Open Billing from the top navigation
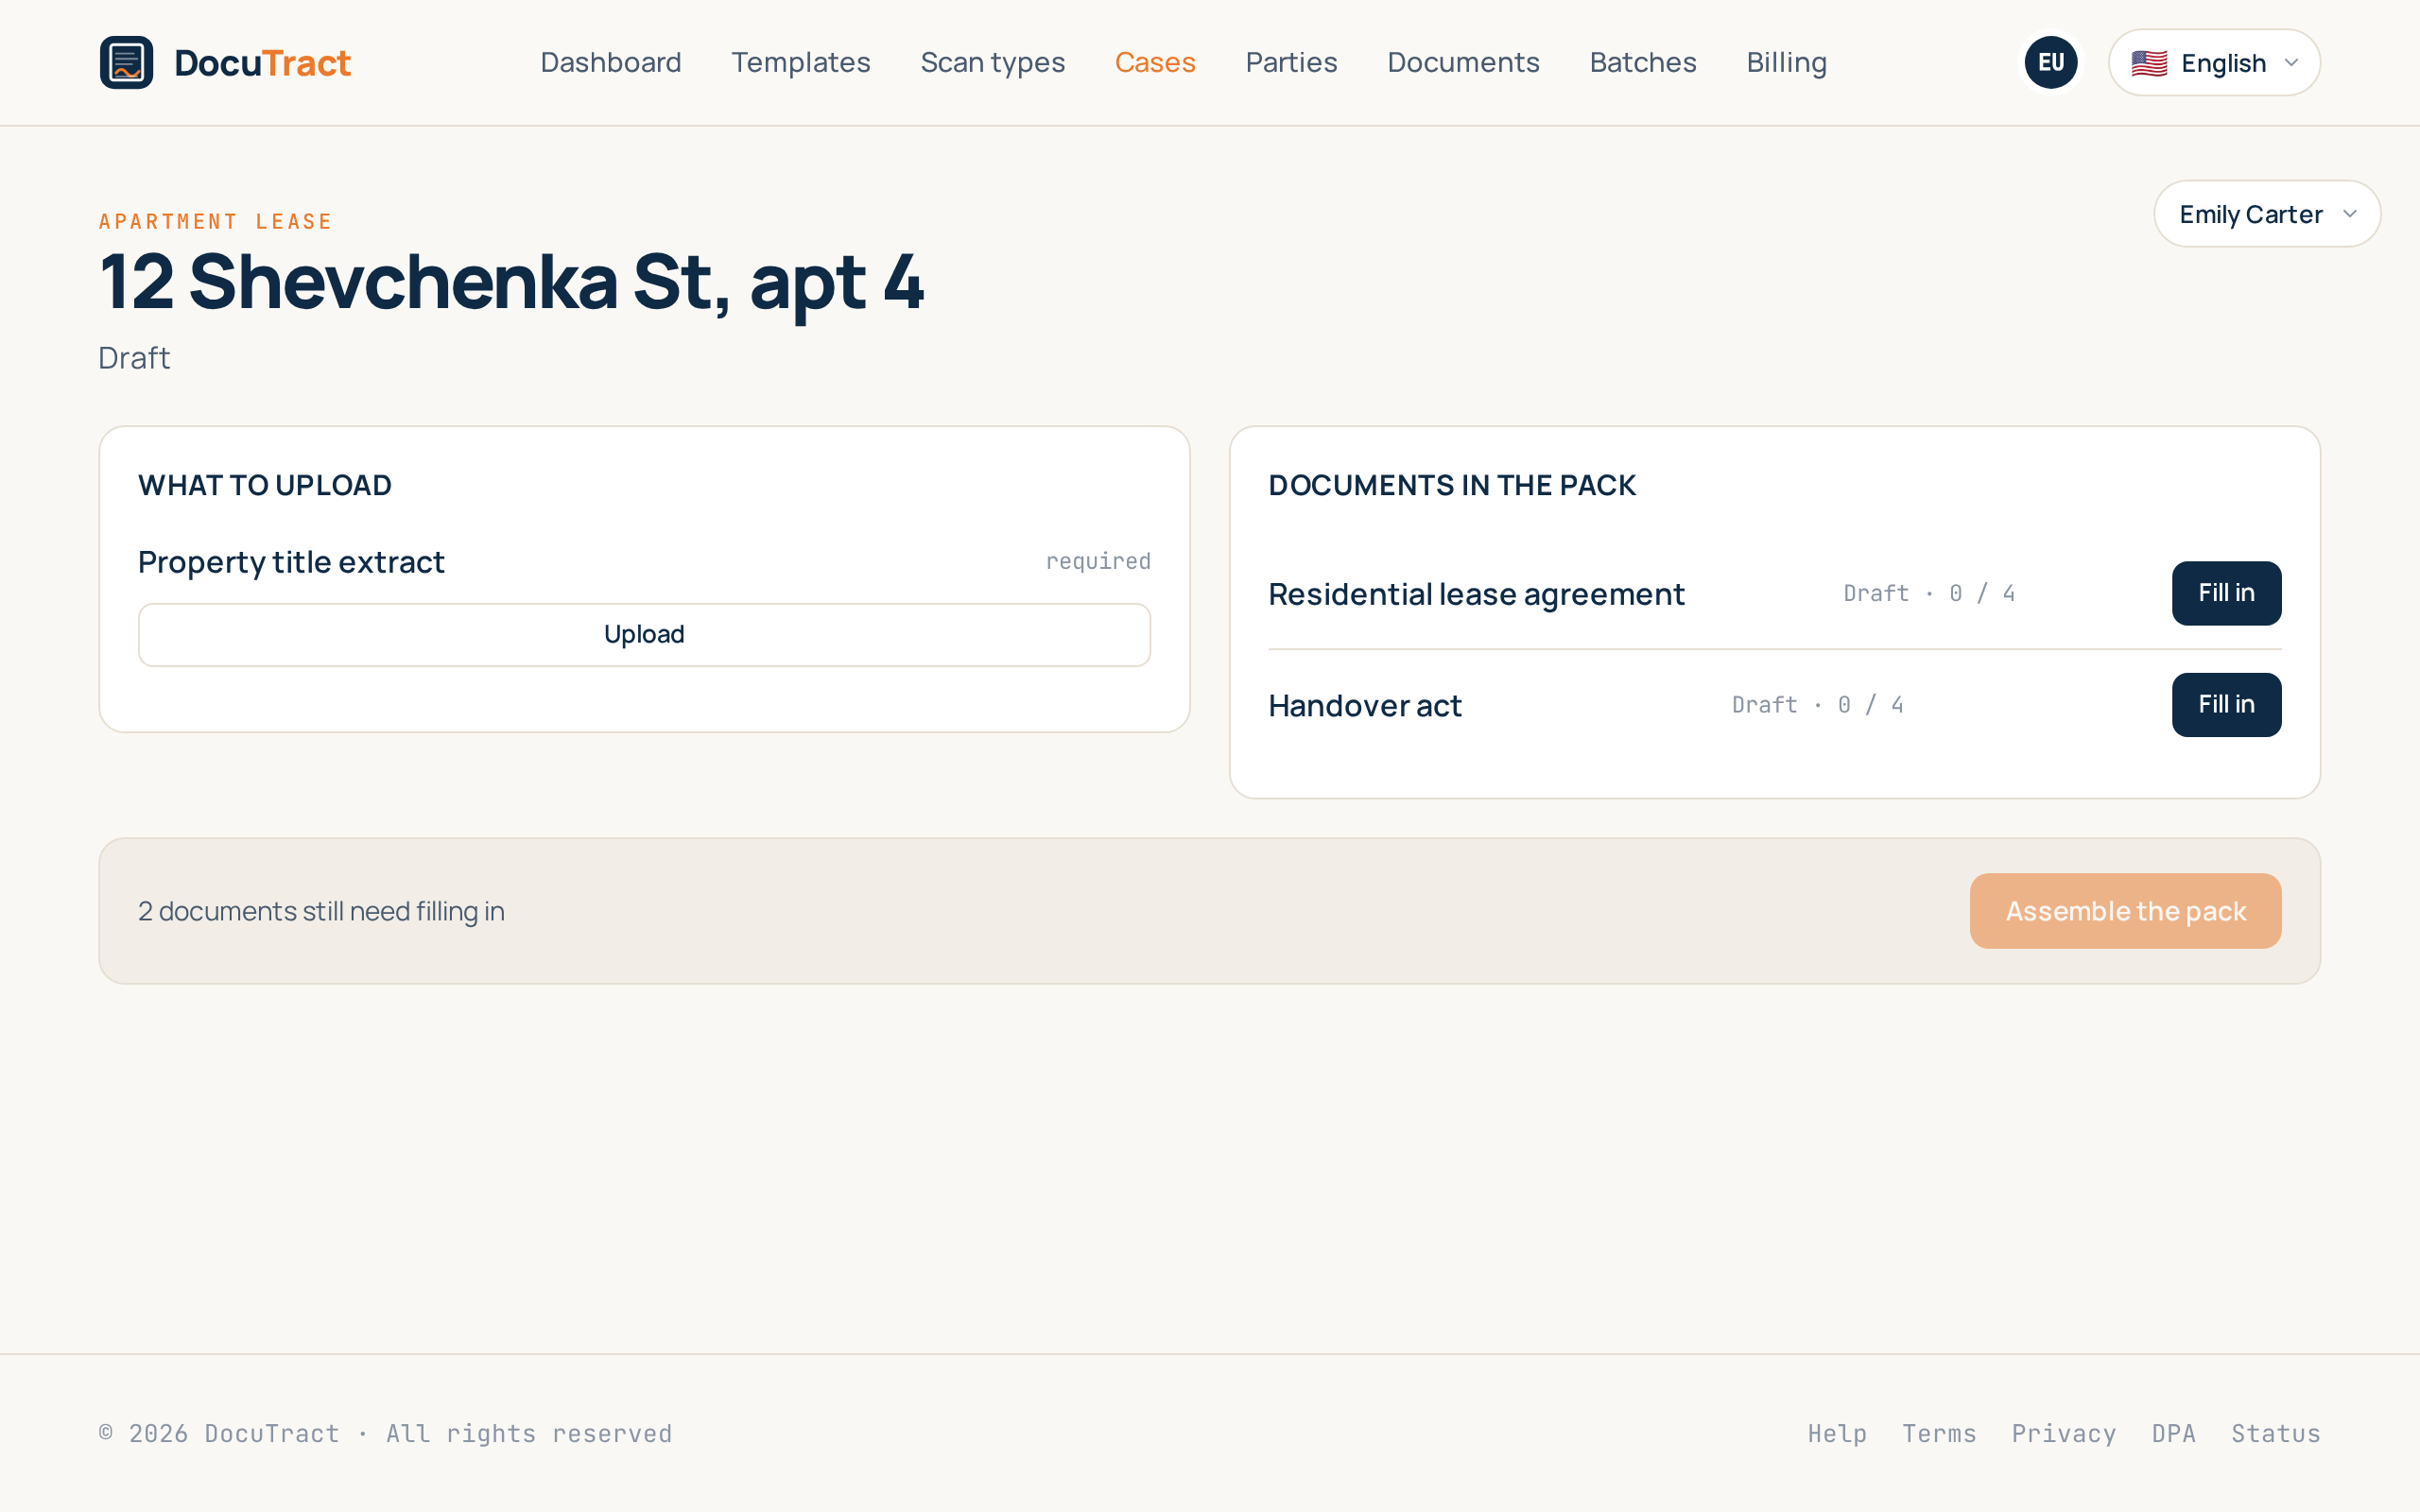 coord(1786,62)
